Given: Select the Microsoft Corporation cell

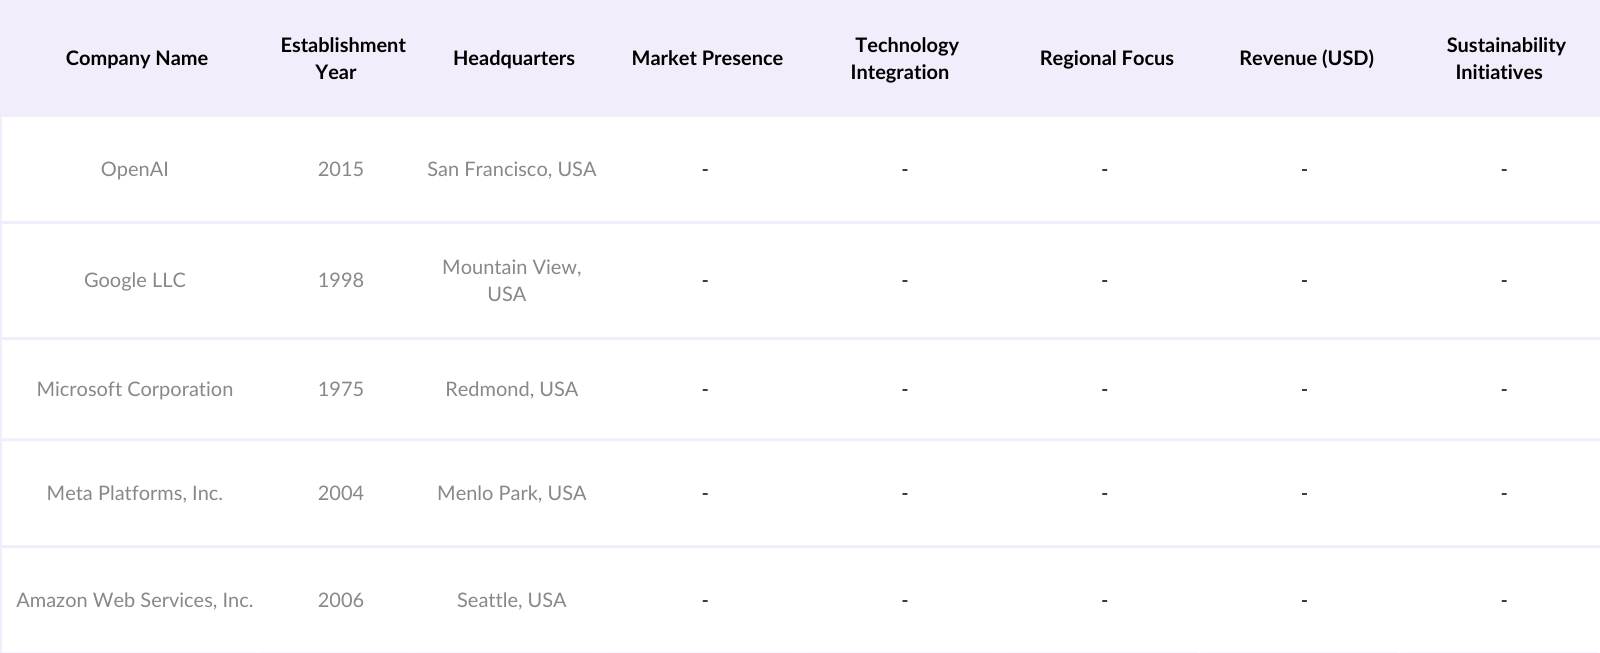Looking at the screenshot, I should coord(134,389).
